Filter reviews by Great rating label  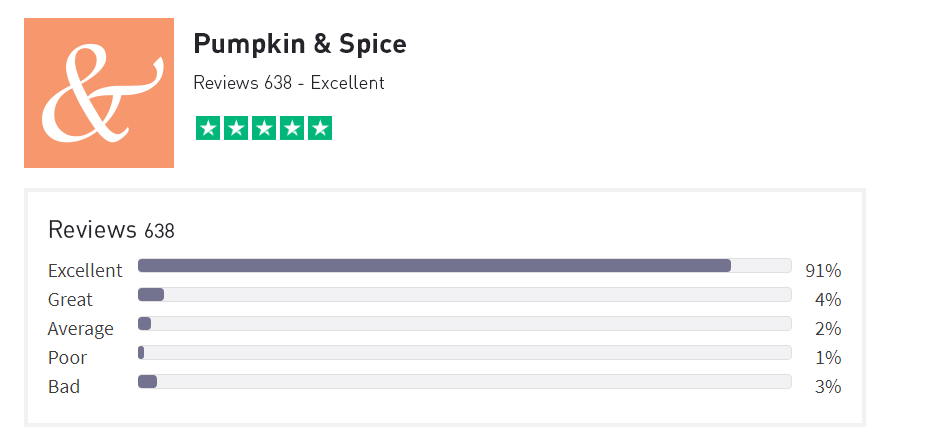(x=70, y=299)
